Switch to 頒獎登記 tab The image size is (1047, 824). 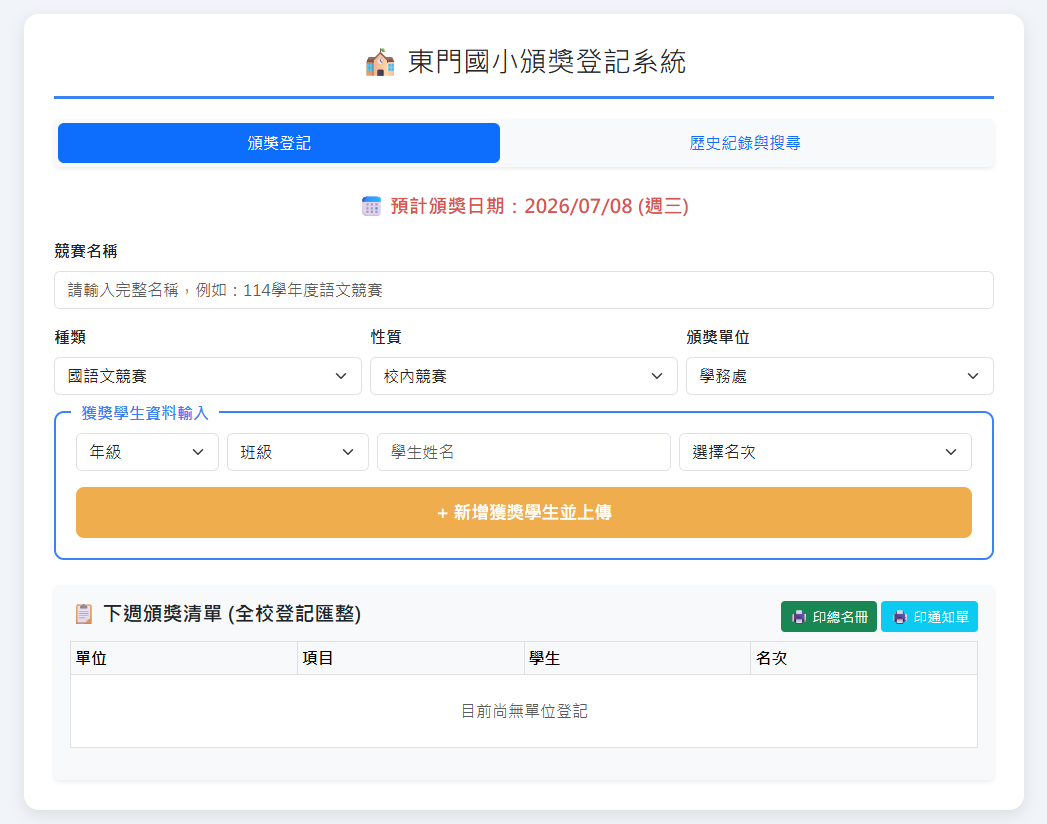[279, 143]
